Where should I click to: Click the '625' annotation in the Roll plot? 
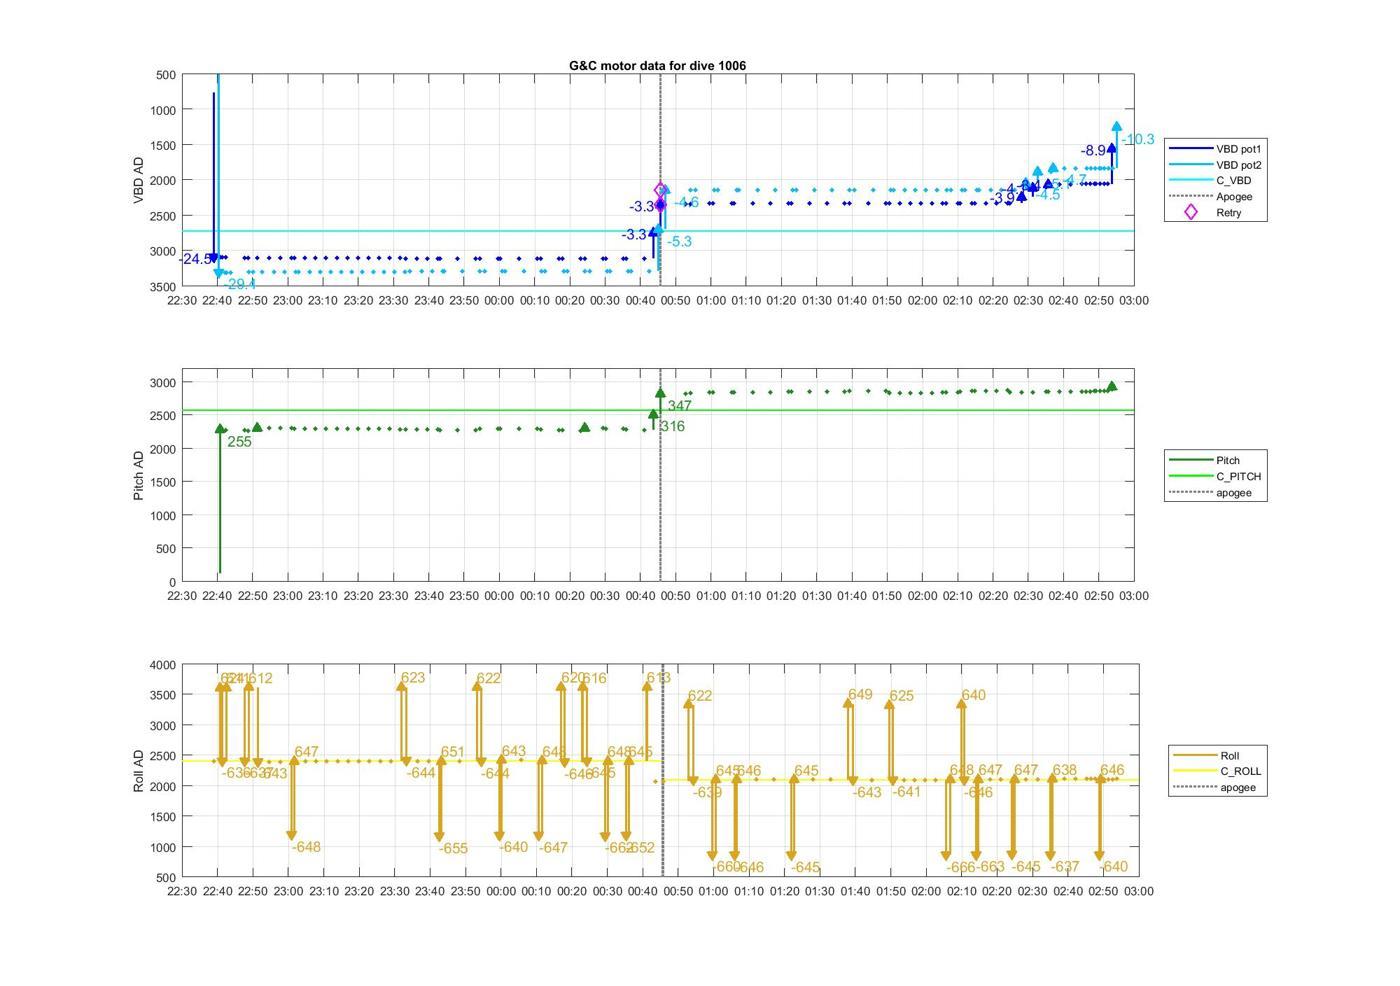click(901, 697)
